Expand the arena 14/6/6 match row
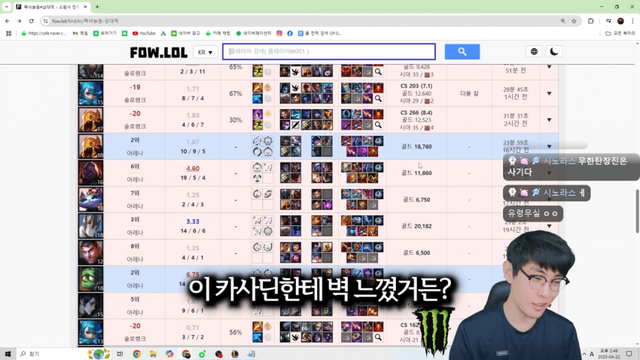Screen dimensions: 640x360 [x=549, y=226]
